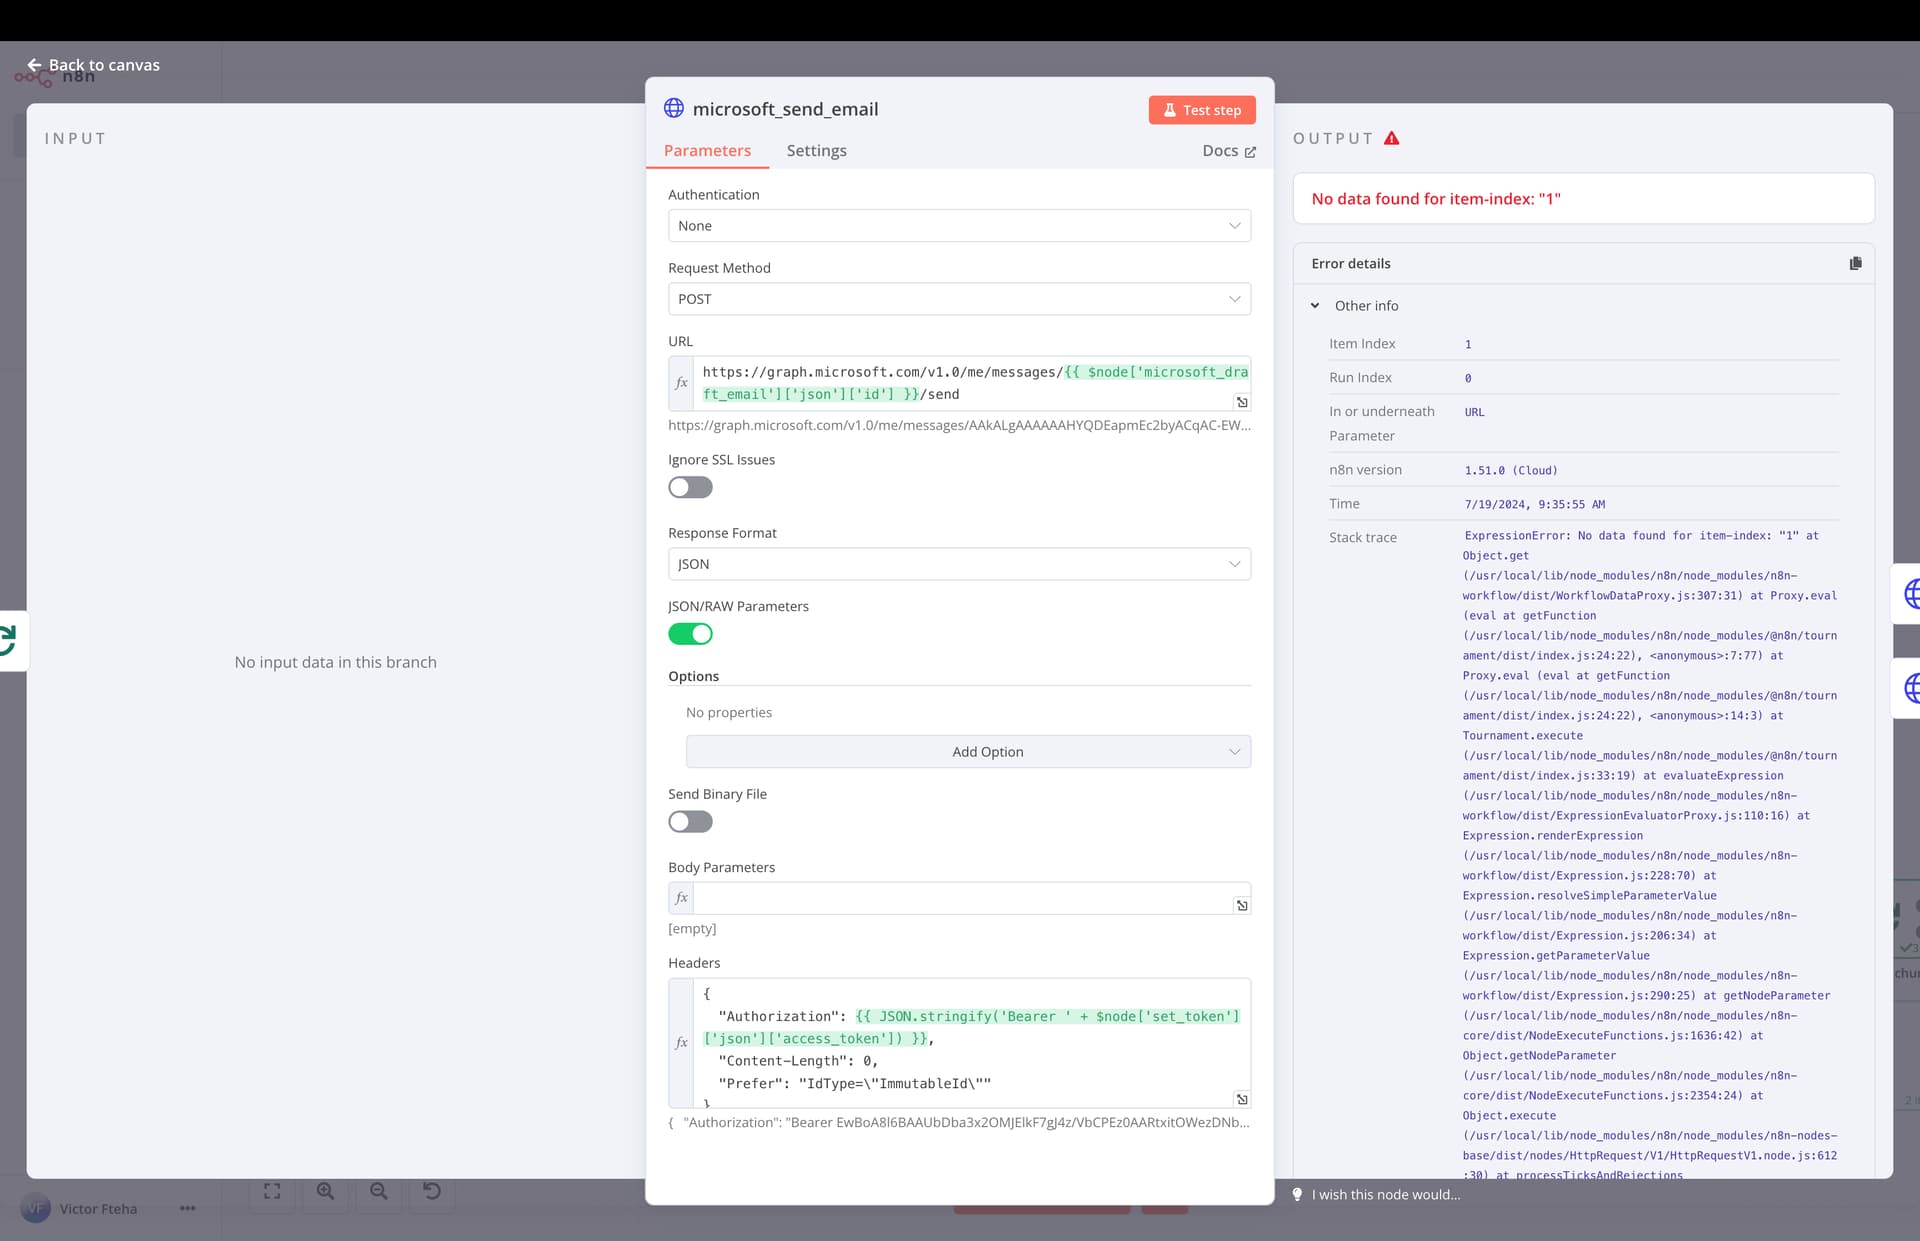Click the Body Parameters input field
Screen dimensions: 1920x1241
point(960,898)
